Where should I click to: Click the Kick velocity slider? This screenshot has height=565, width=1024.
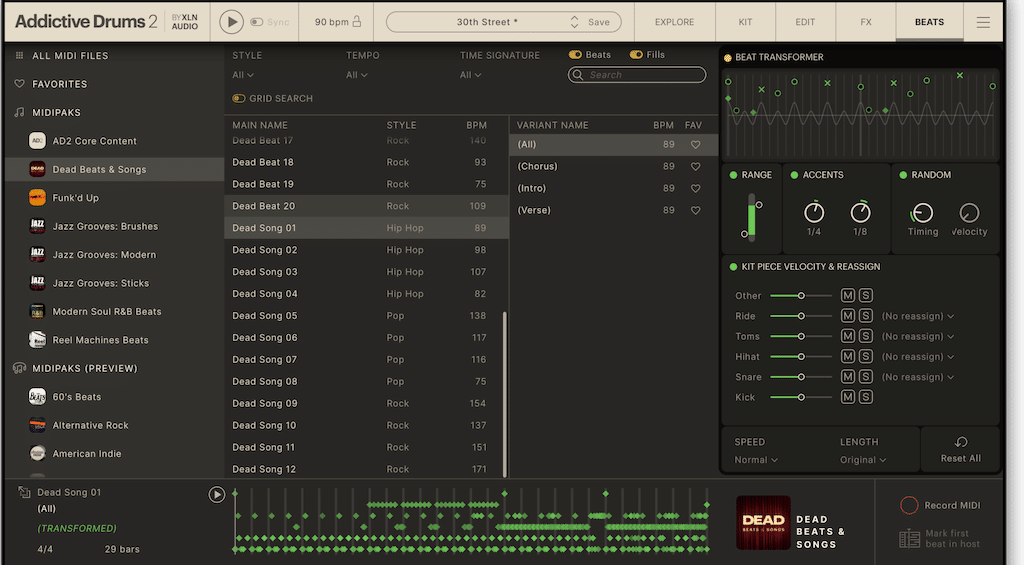[x=801, y=397]
